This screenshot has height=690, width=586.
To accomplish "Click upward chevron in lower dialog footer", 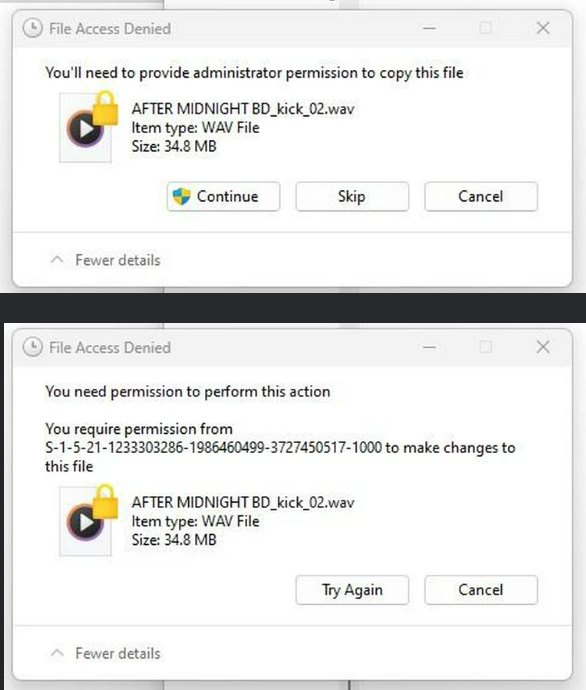I will [x=57, y=653].
